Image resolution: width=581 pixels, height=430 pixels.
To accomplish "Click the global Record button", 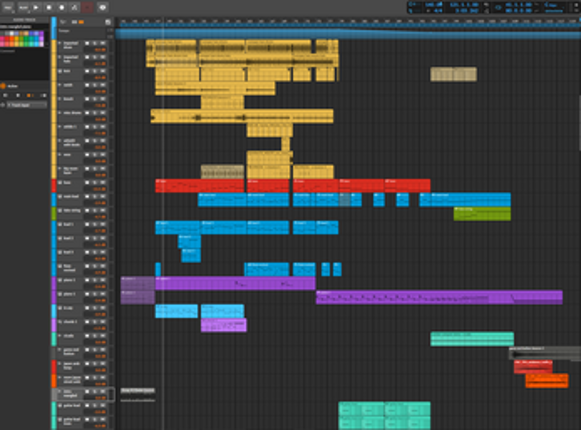I will tap(62, 7).
